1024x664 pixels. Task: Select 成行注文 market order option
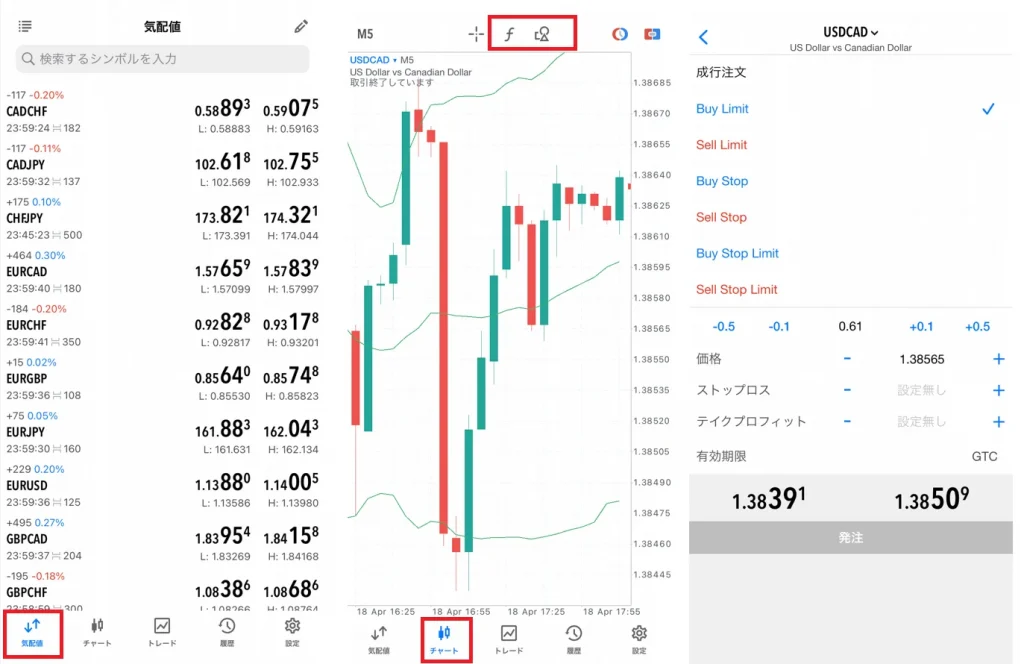pyautogui.click(x=721, y=72)
